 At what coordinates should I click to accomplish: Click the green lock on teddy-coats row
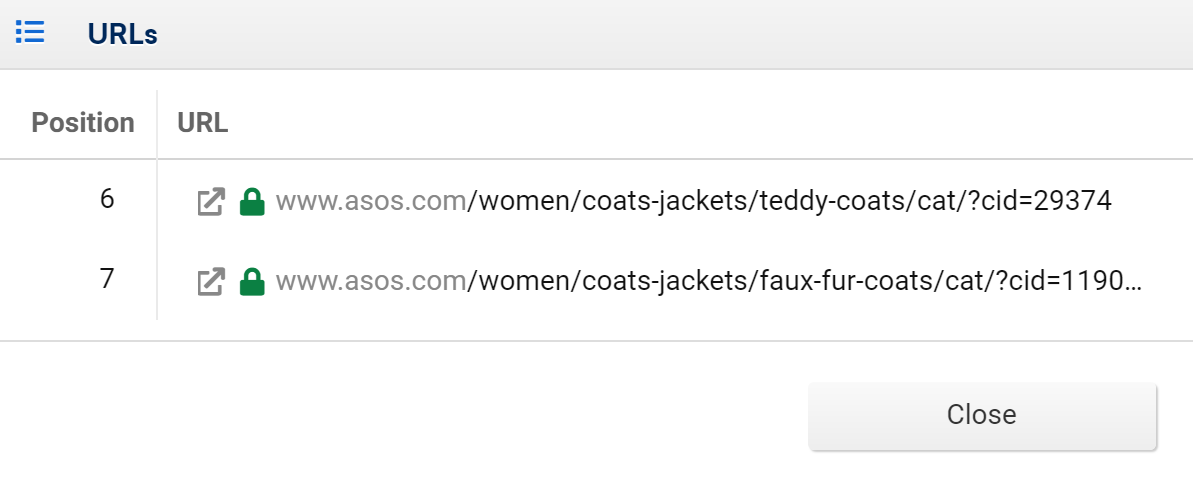tap(252, 202)
